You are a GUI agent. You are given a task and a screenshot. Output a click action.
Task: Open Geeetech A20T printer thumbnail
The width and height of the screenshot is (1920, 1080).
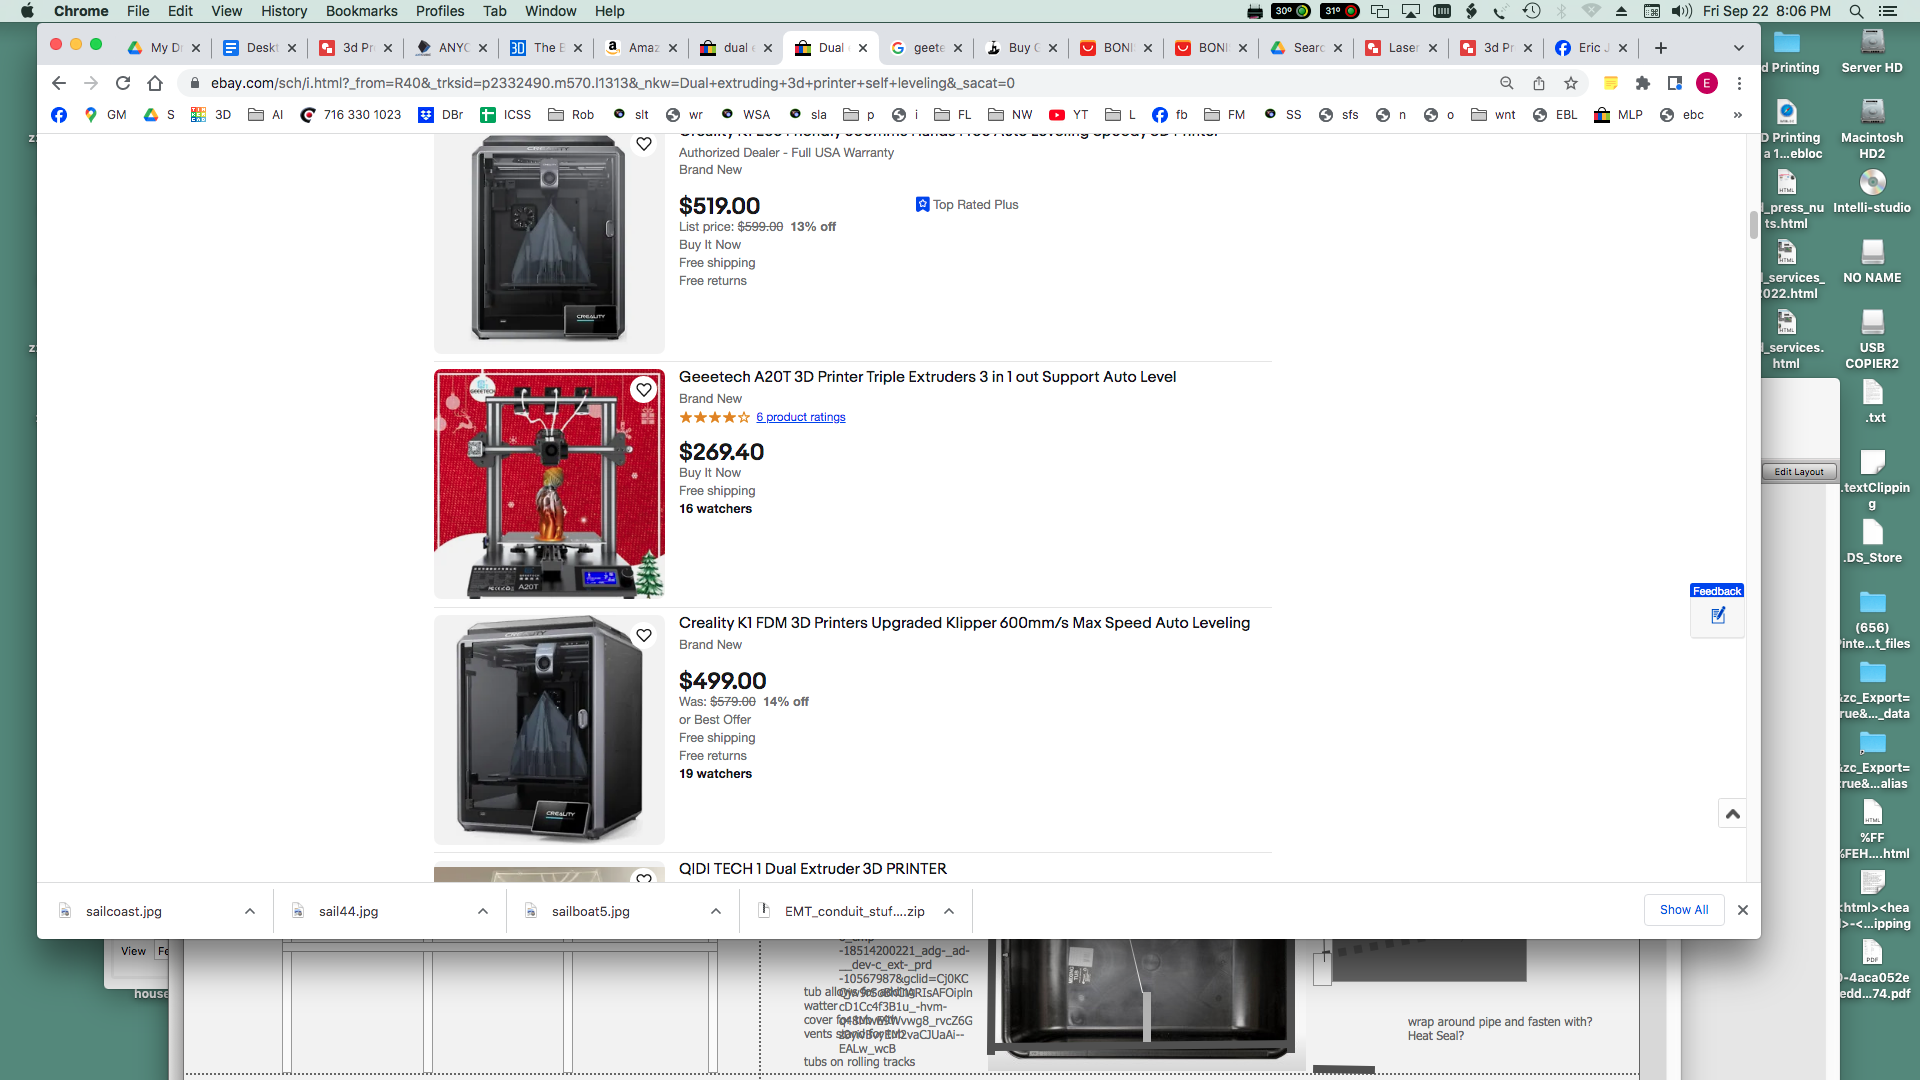(x=549, y=484)
